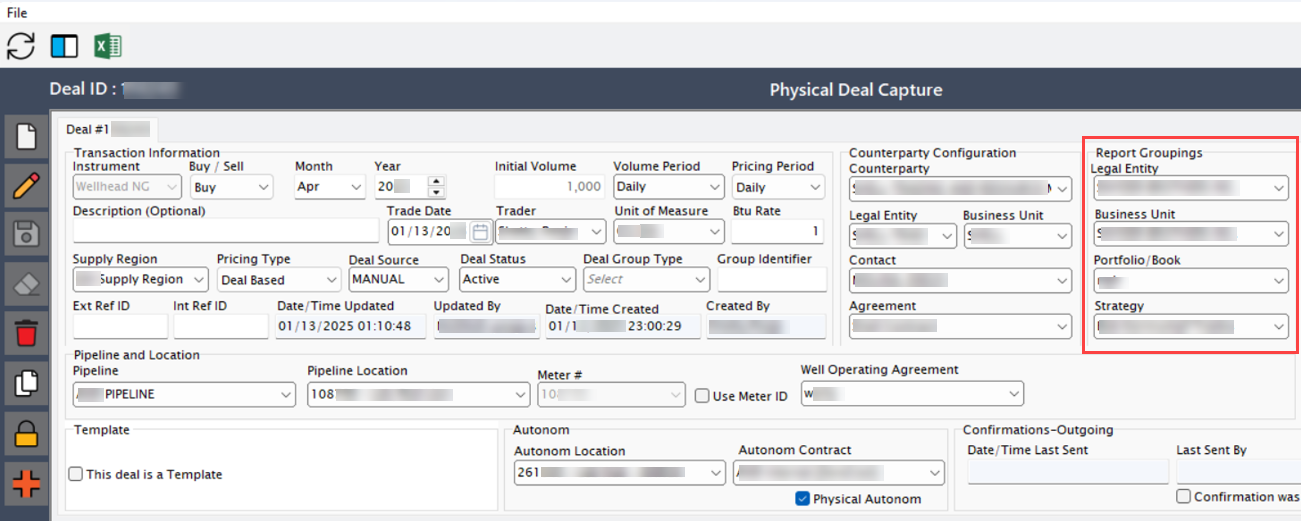Viewport: 1301px width, 521px height.
Task: Create a new deal with the blank page icon
Action: [x=27, y=138]
